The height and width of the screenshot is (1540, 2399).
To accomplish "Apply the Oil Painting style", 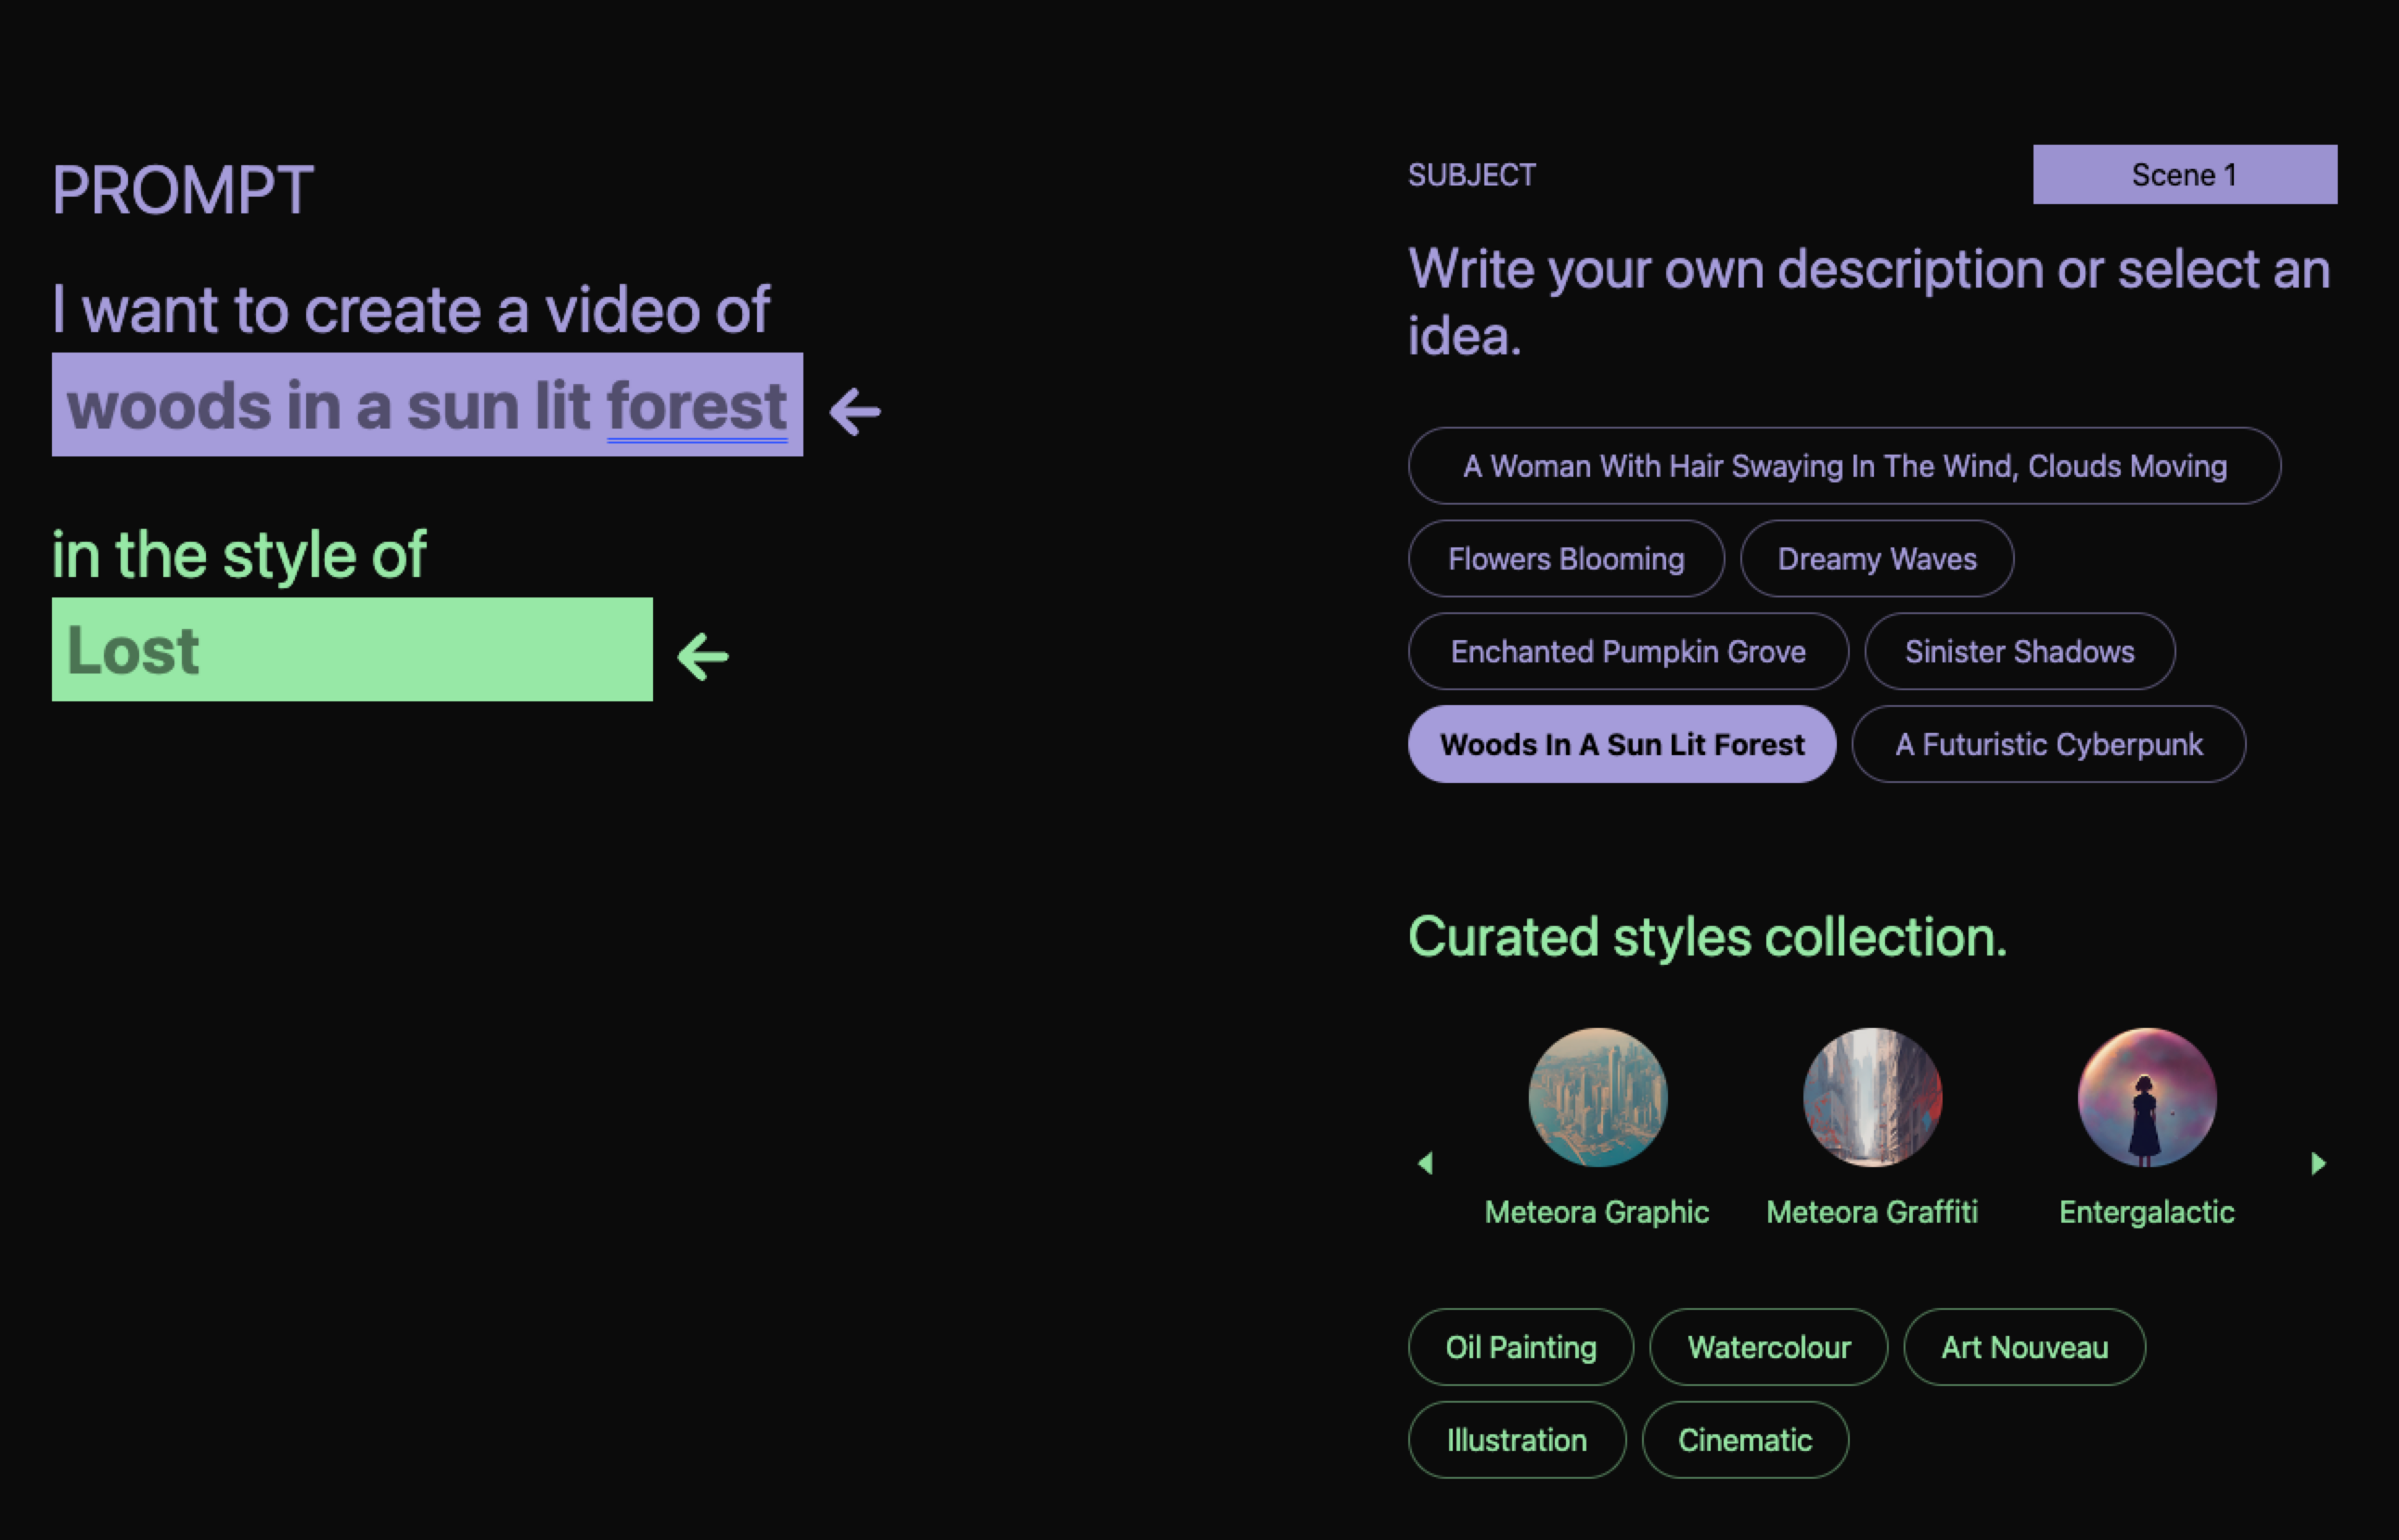I will pyautogui.click(x=1520, y=1347).
